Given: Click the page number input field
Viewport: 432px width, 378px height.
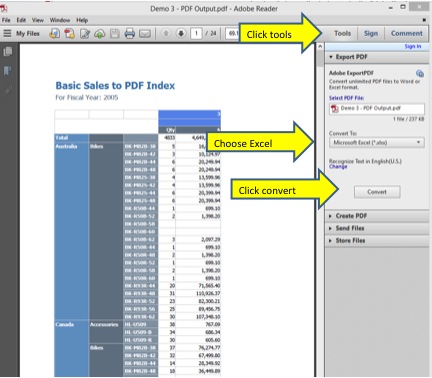Looking at the screenshot, I should [196, 33].
